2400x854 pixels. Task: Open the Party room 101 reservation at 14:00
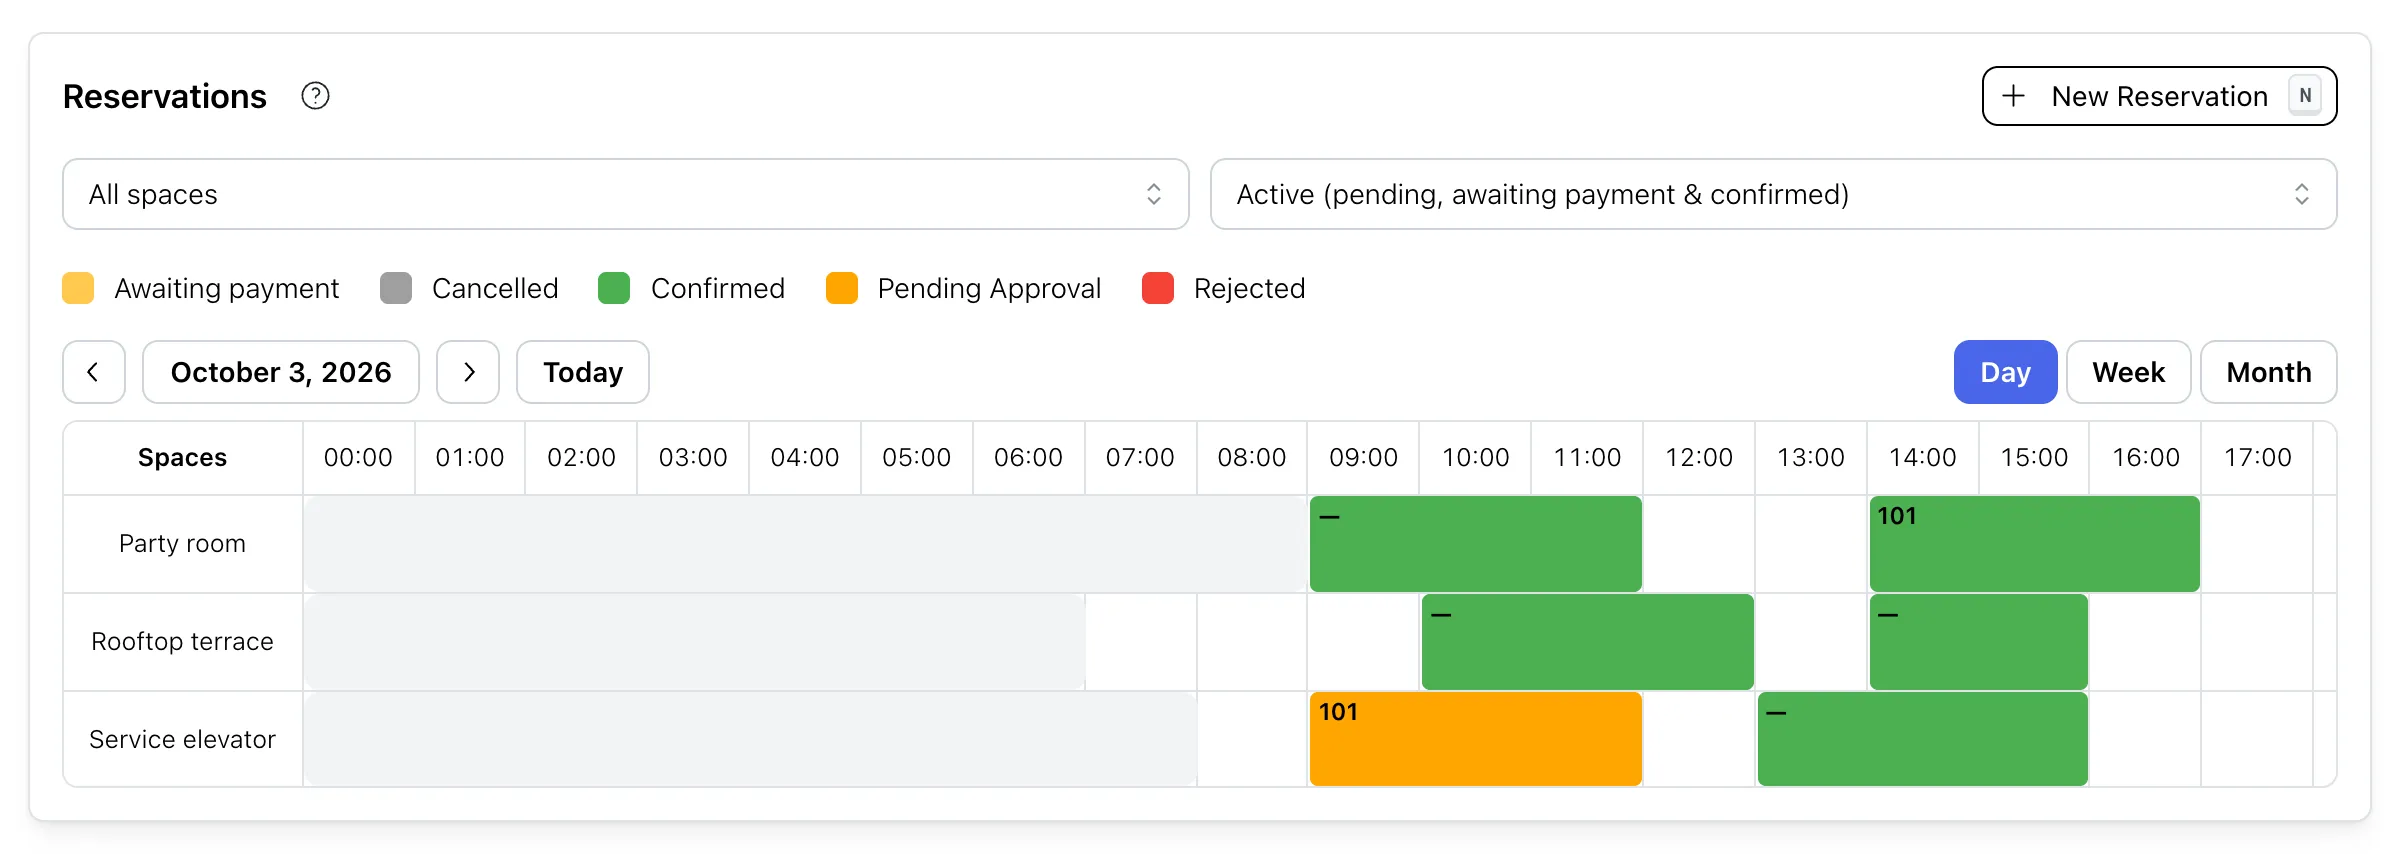click(x=2034, y=544)
